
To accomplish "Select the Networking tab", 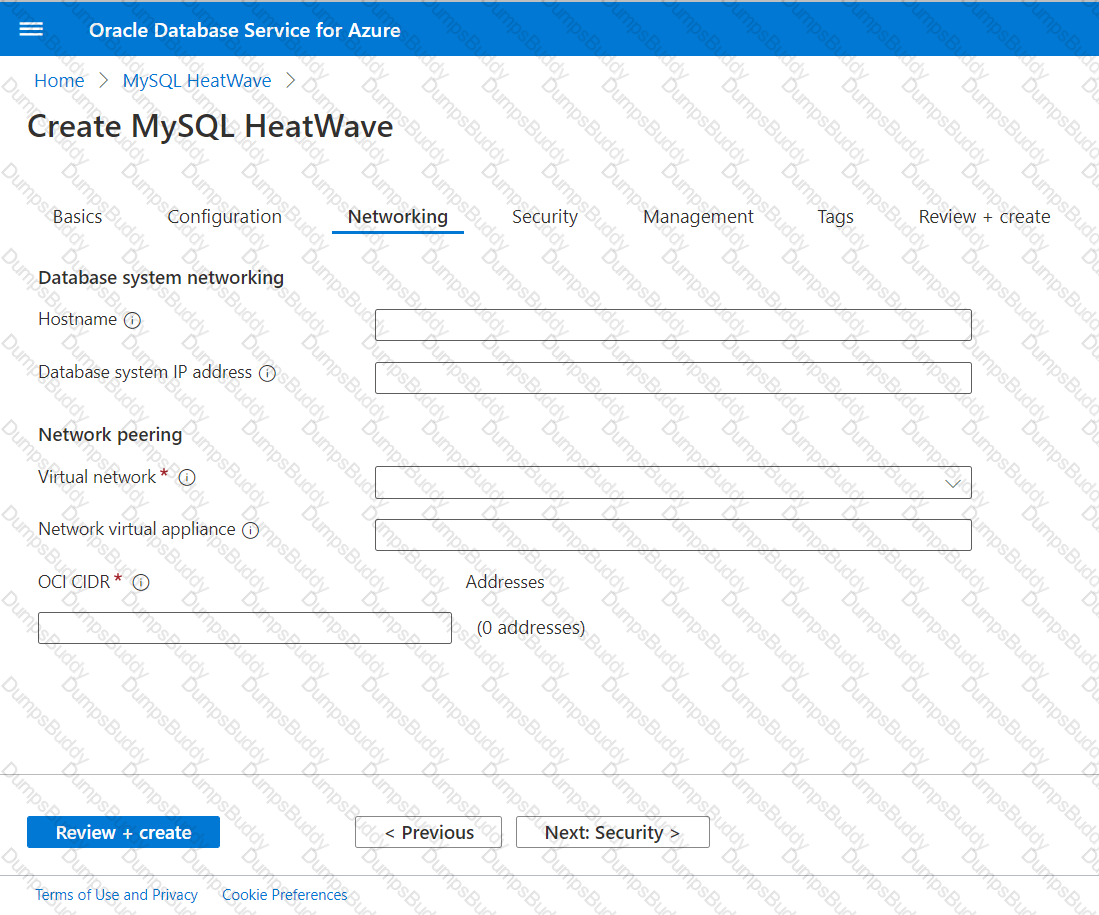I will tap(397, 217).
